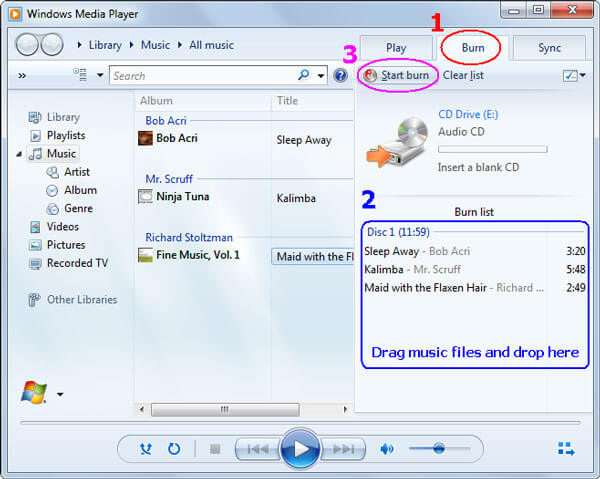Screen dimensions: 600x479
Task: Switch to the Sync tab
Action: point(549,47)
